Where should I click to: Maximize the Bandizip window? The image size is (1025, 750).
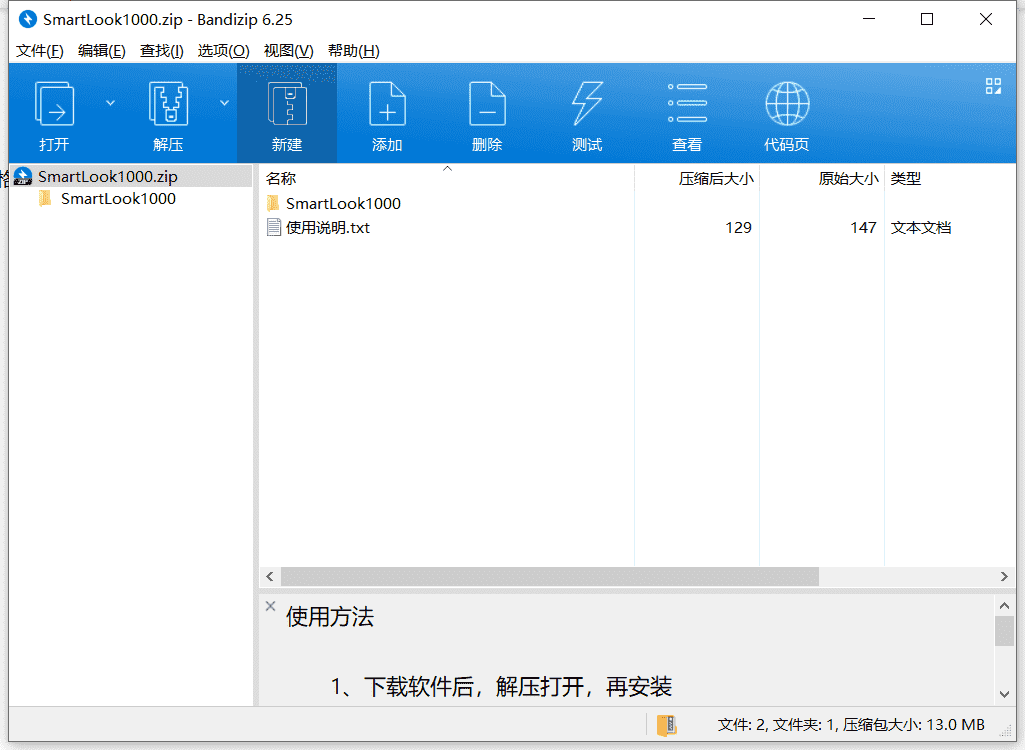click(x=927, y=19)
